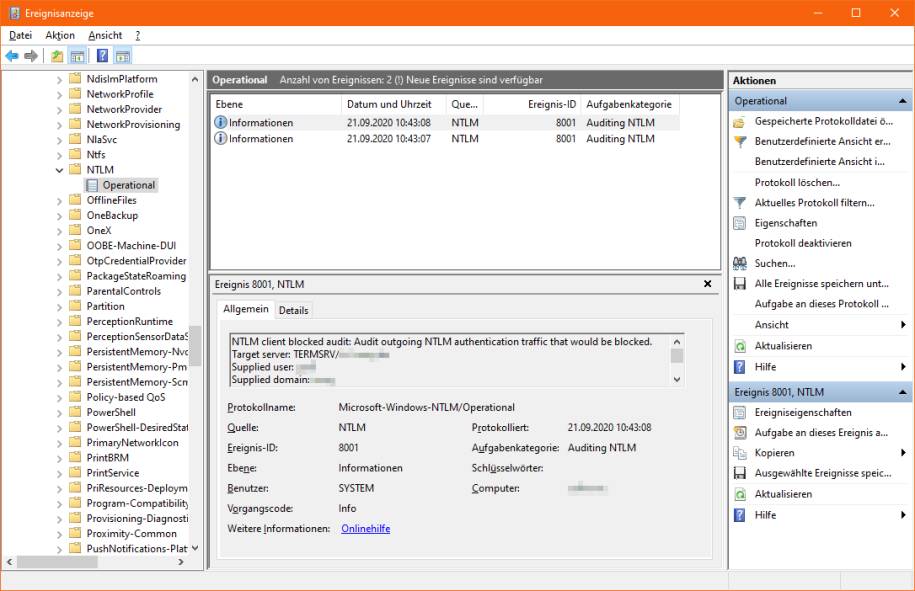915x591 pixels.
Task: Open saved log file action icon
Action: click(x=739, y=121)
